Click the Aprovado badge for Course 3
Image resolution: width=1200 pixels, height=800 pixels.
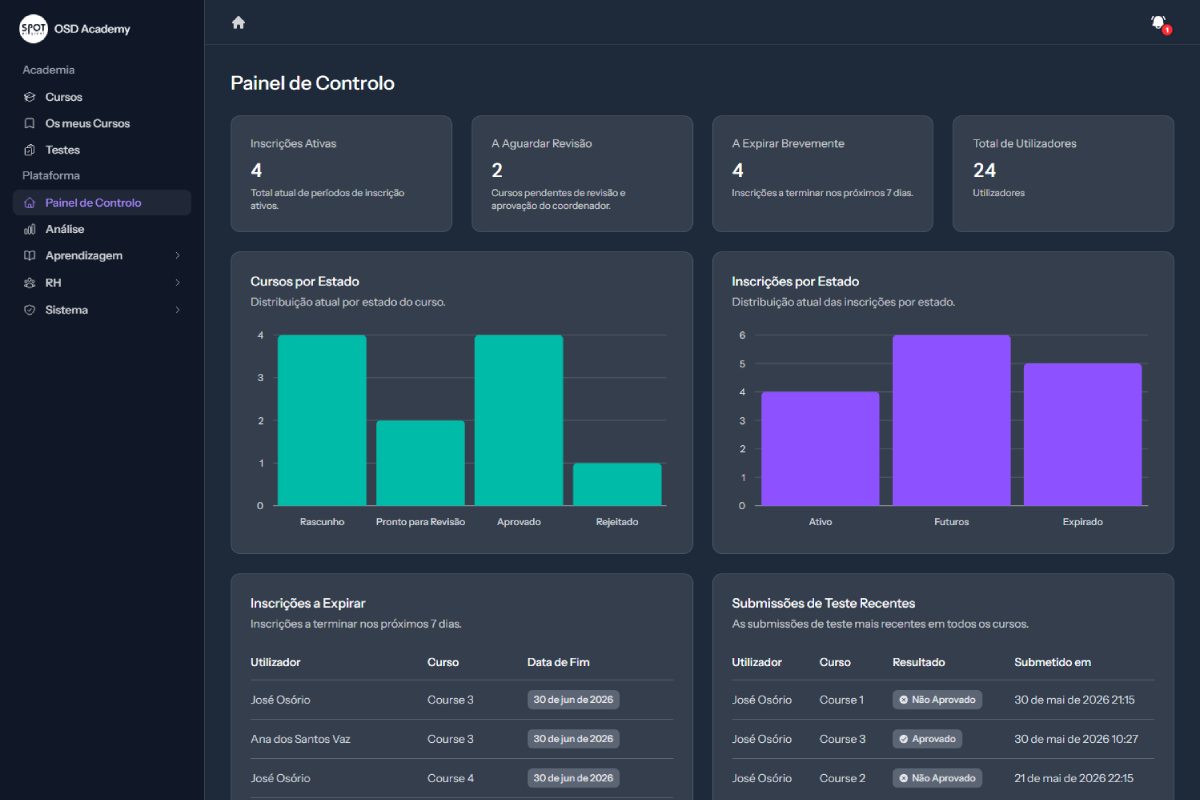coord(927,739)
